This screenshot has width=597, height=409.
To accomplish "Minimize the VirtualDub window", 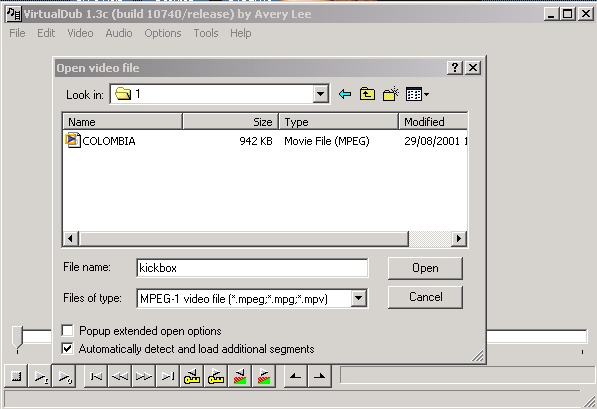I will pyautogui.click(x=551, y=14).
